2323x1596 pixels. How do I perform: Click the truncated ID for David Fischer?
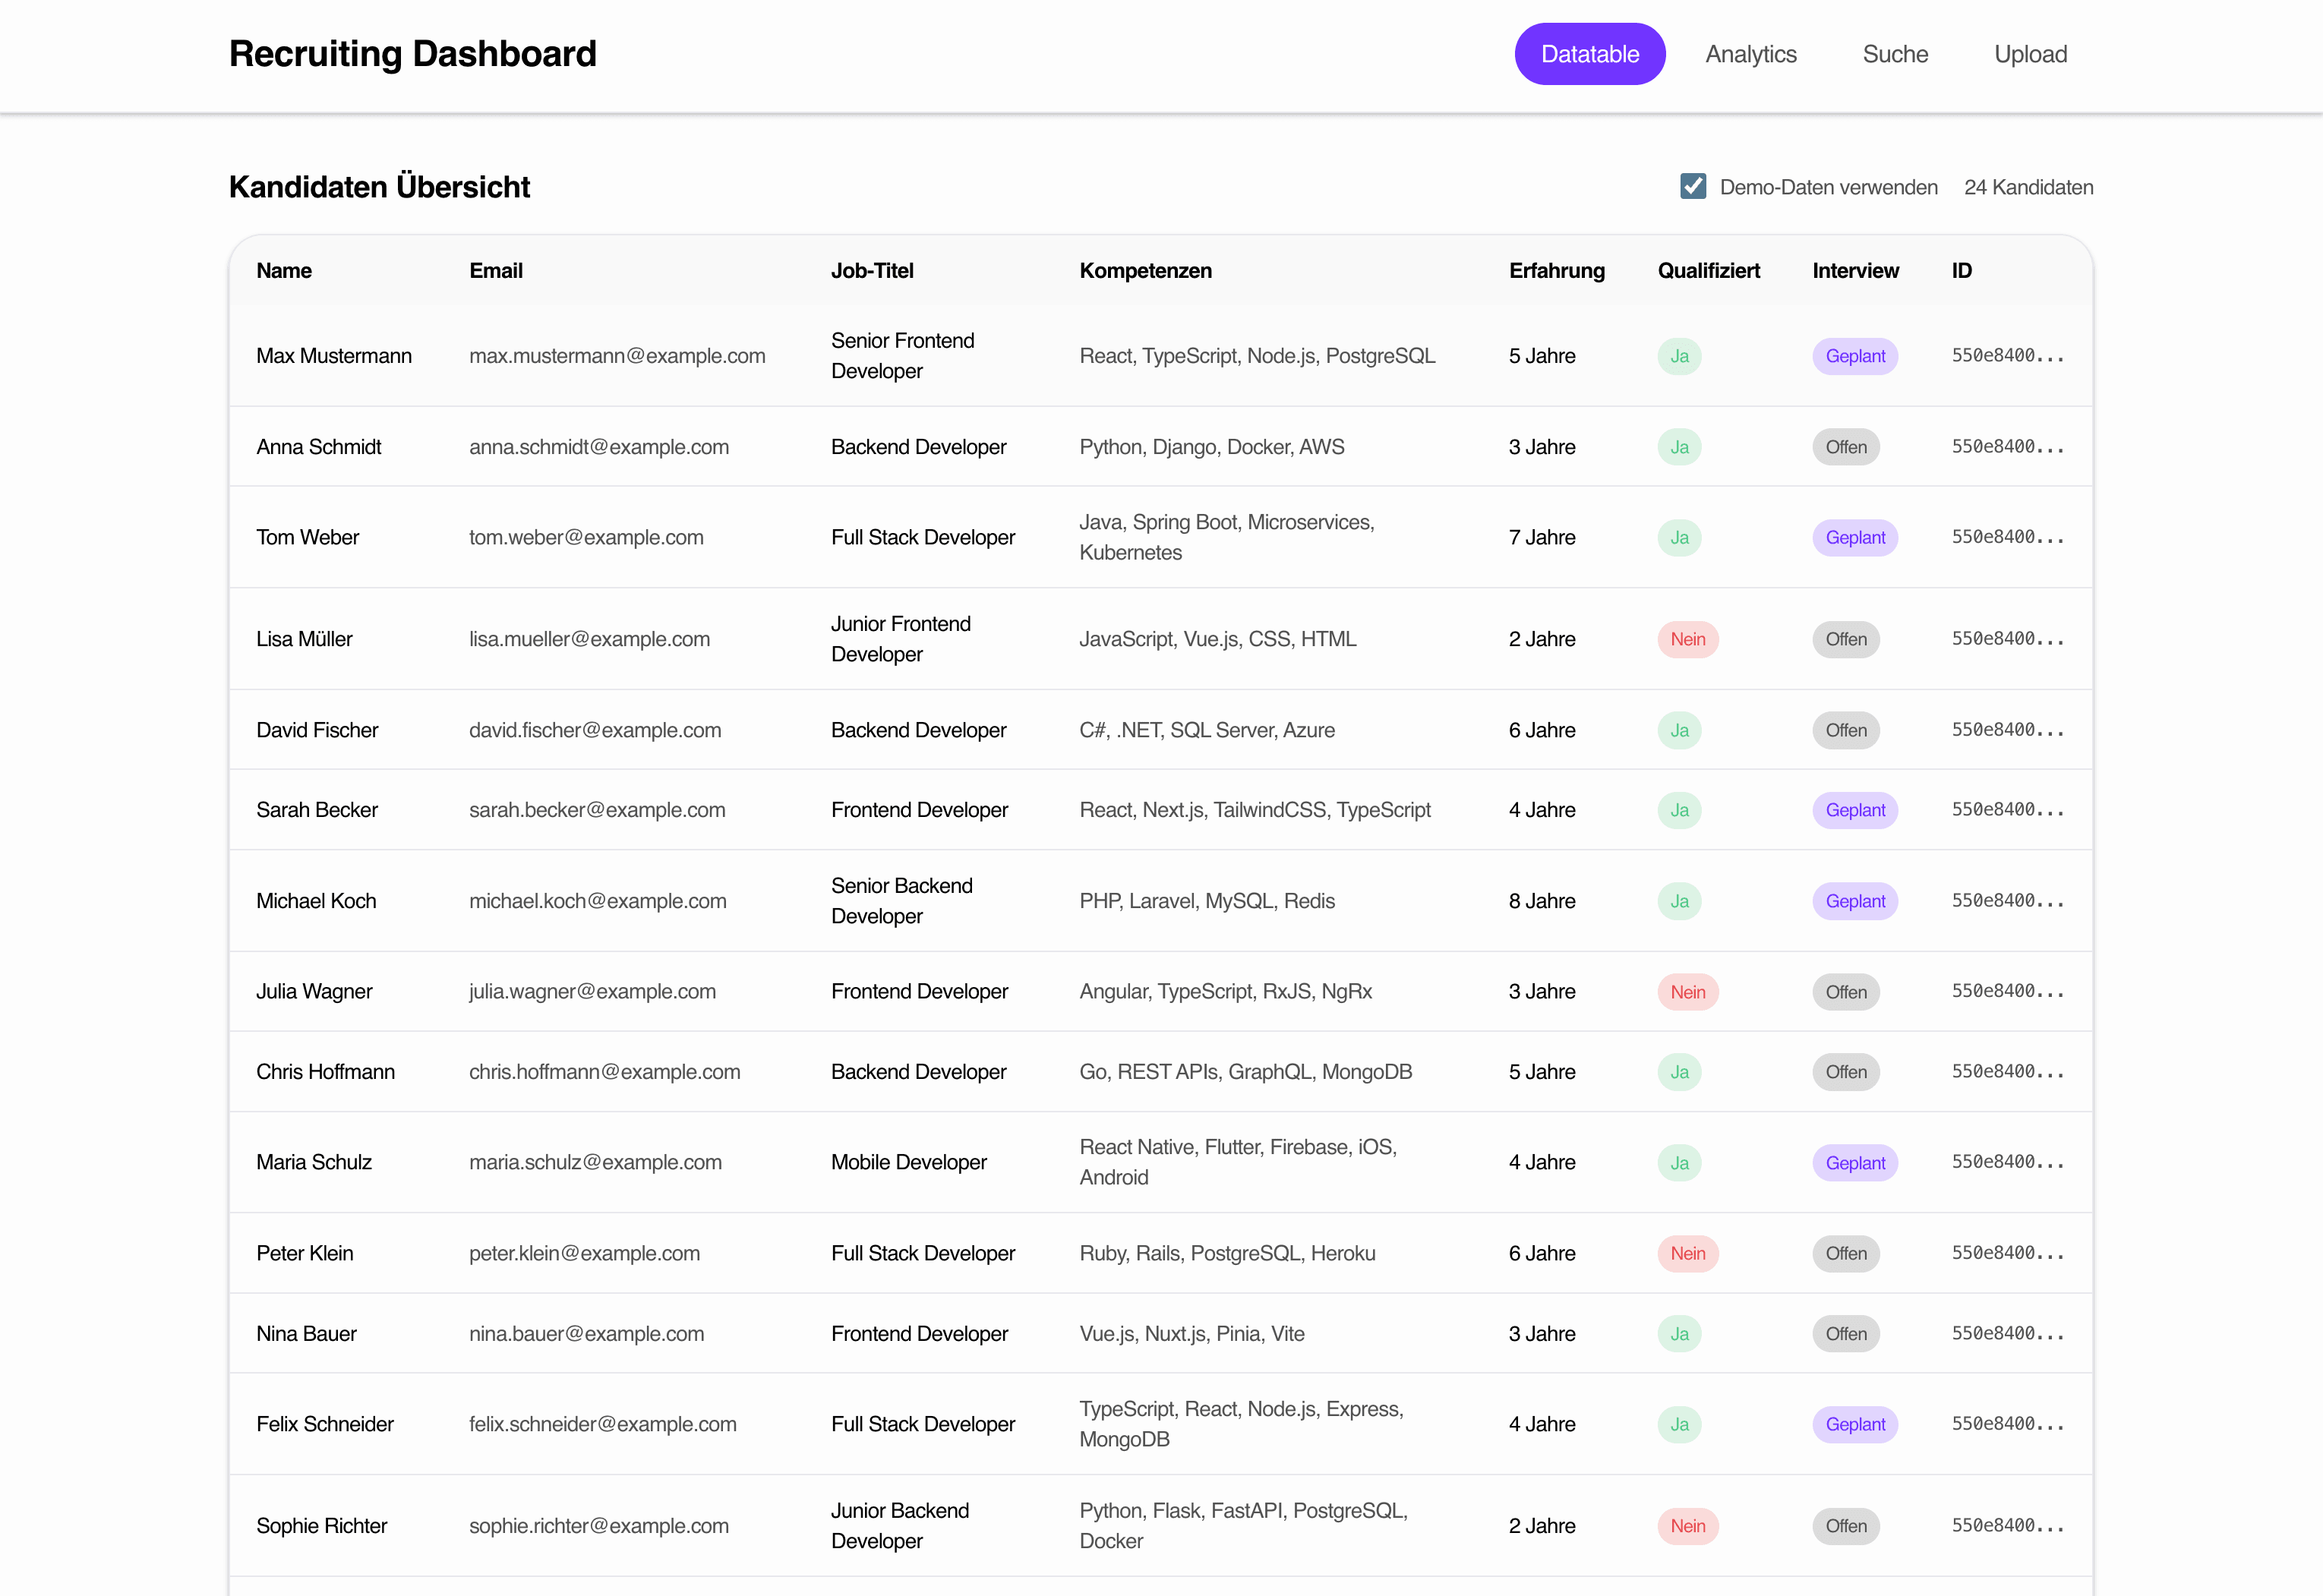tap(2008, 730)
